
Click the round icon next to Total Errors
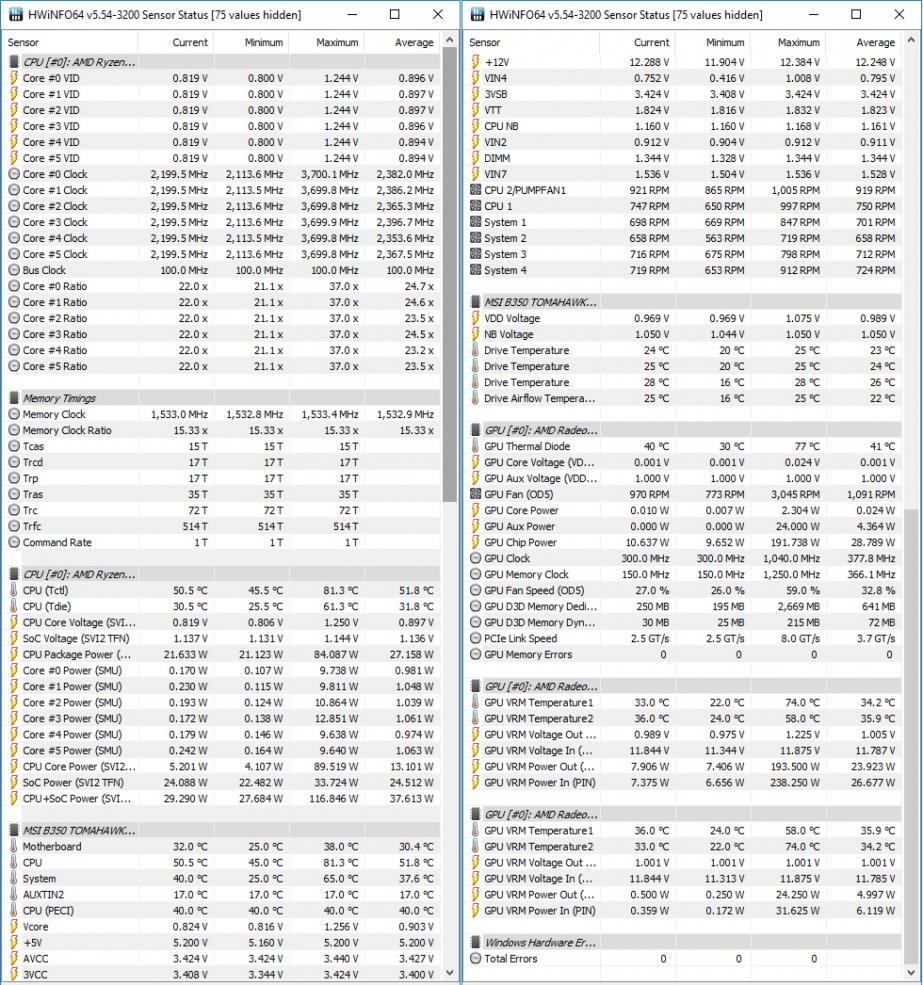tap(476, 959)
